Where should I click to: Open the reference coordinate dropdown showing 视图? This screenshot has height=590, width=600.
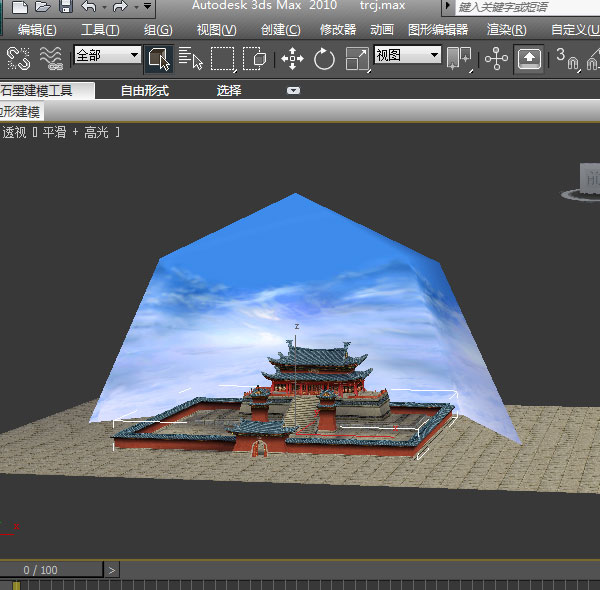407,55
